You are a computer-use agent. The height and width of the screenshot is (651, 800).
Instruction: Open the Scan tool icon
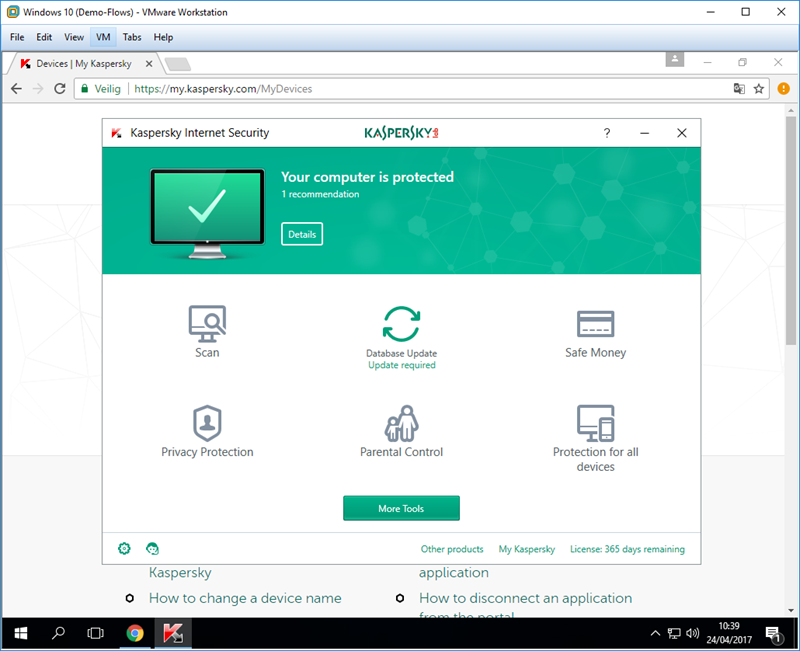pos(207,322)
